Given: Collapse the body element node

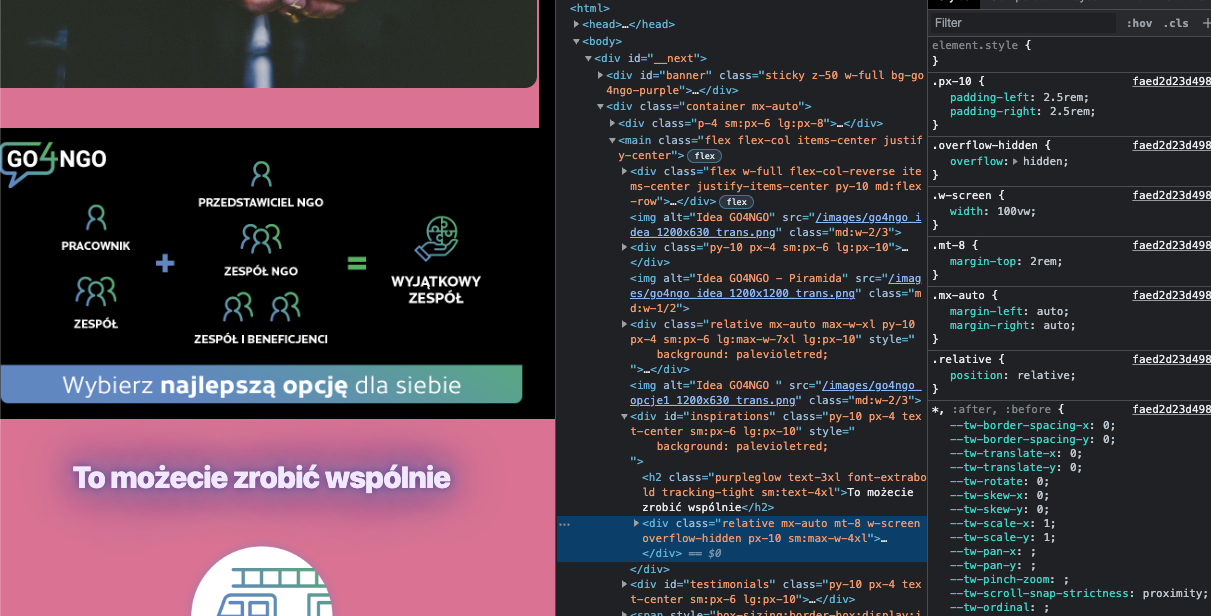Looking at the screenshot, I should coord(576,41).
